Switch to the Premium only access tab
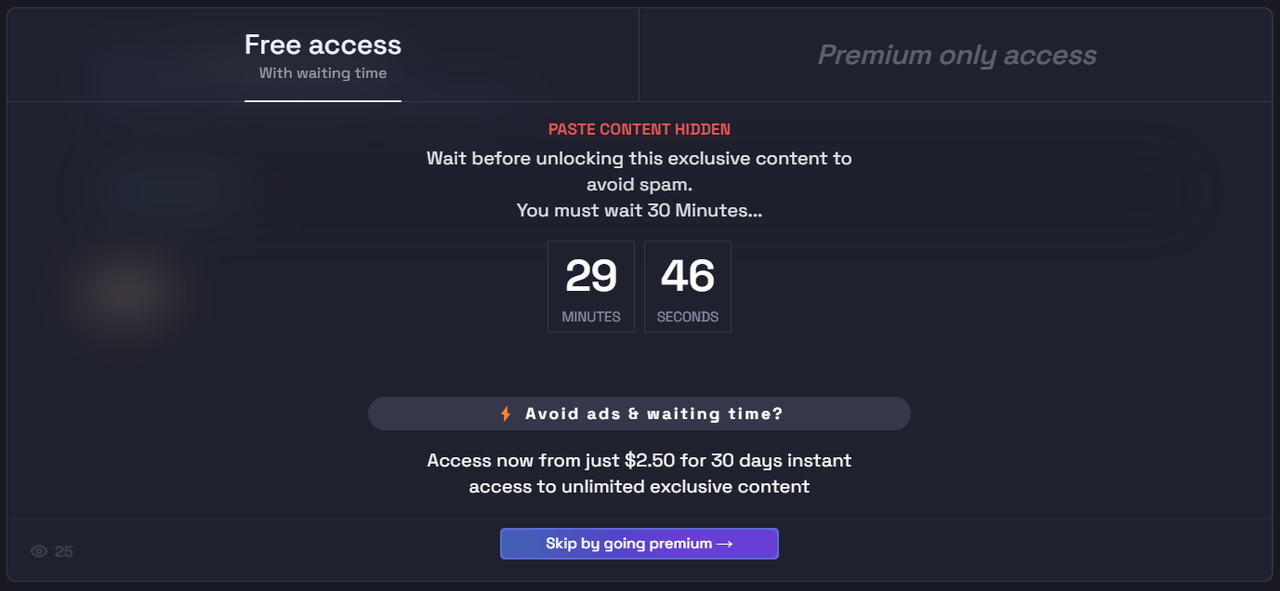 pos(957,55)
